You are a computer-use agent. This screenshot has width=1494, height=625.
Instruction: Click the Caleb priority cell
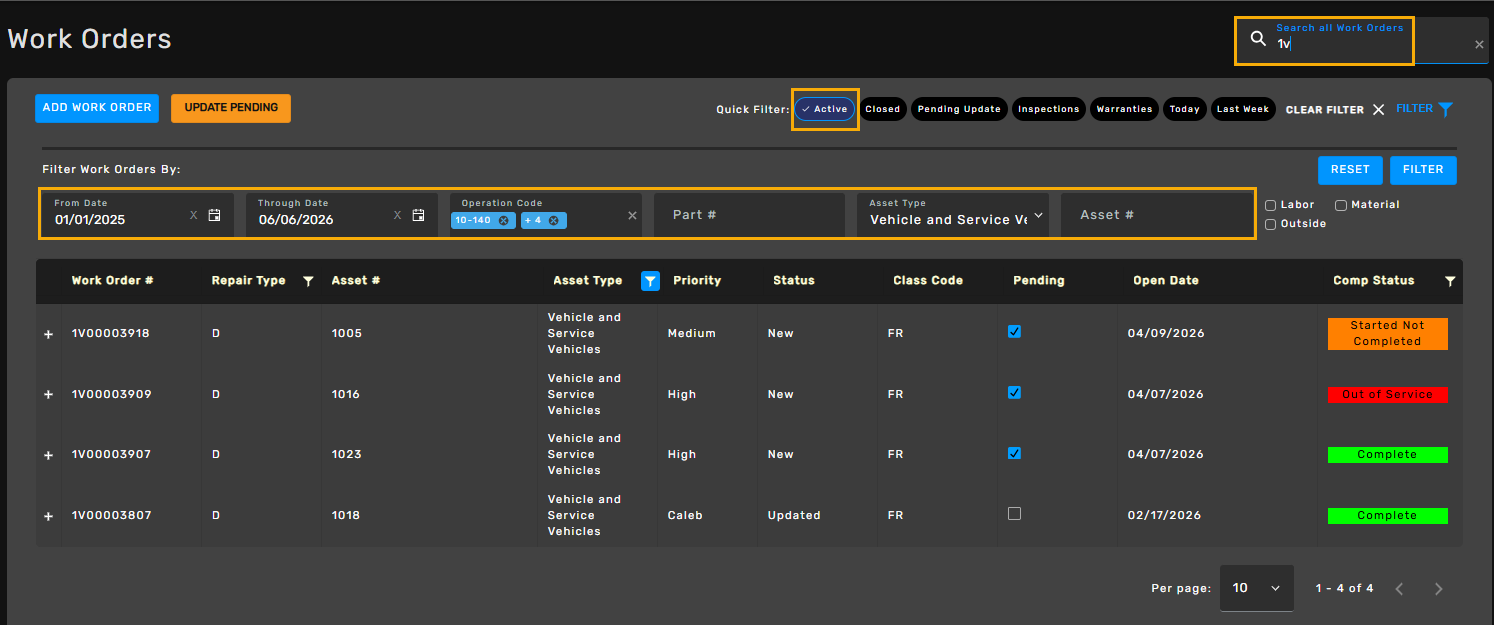tap(685, 515)
